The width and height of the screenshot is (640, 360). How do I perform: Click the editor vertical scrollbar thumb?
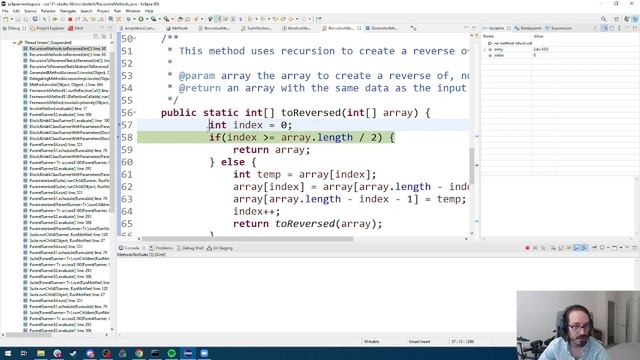472,166
